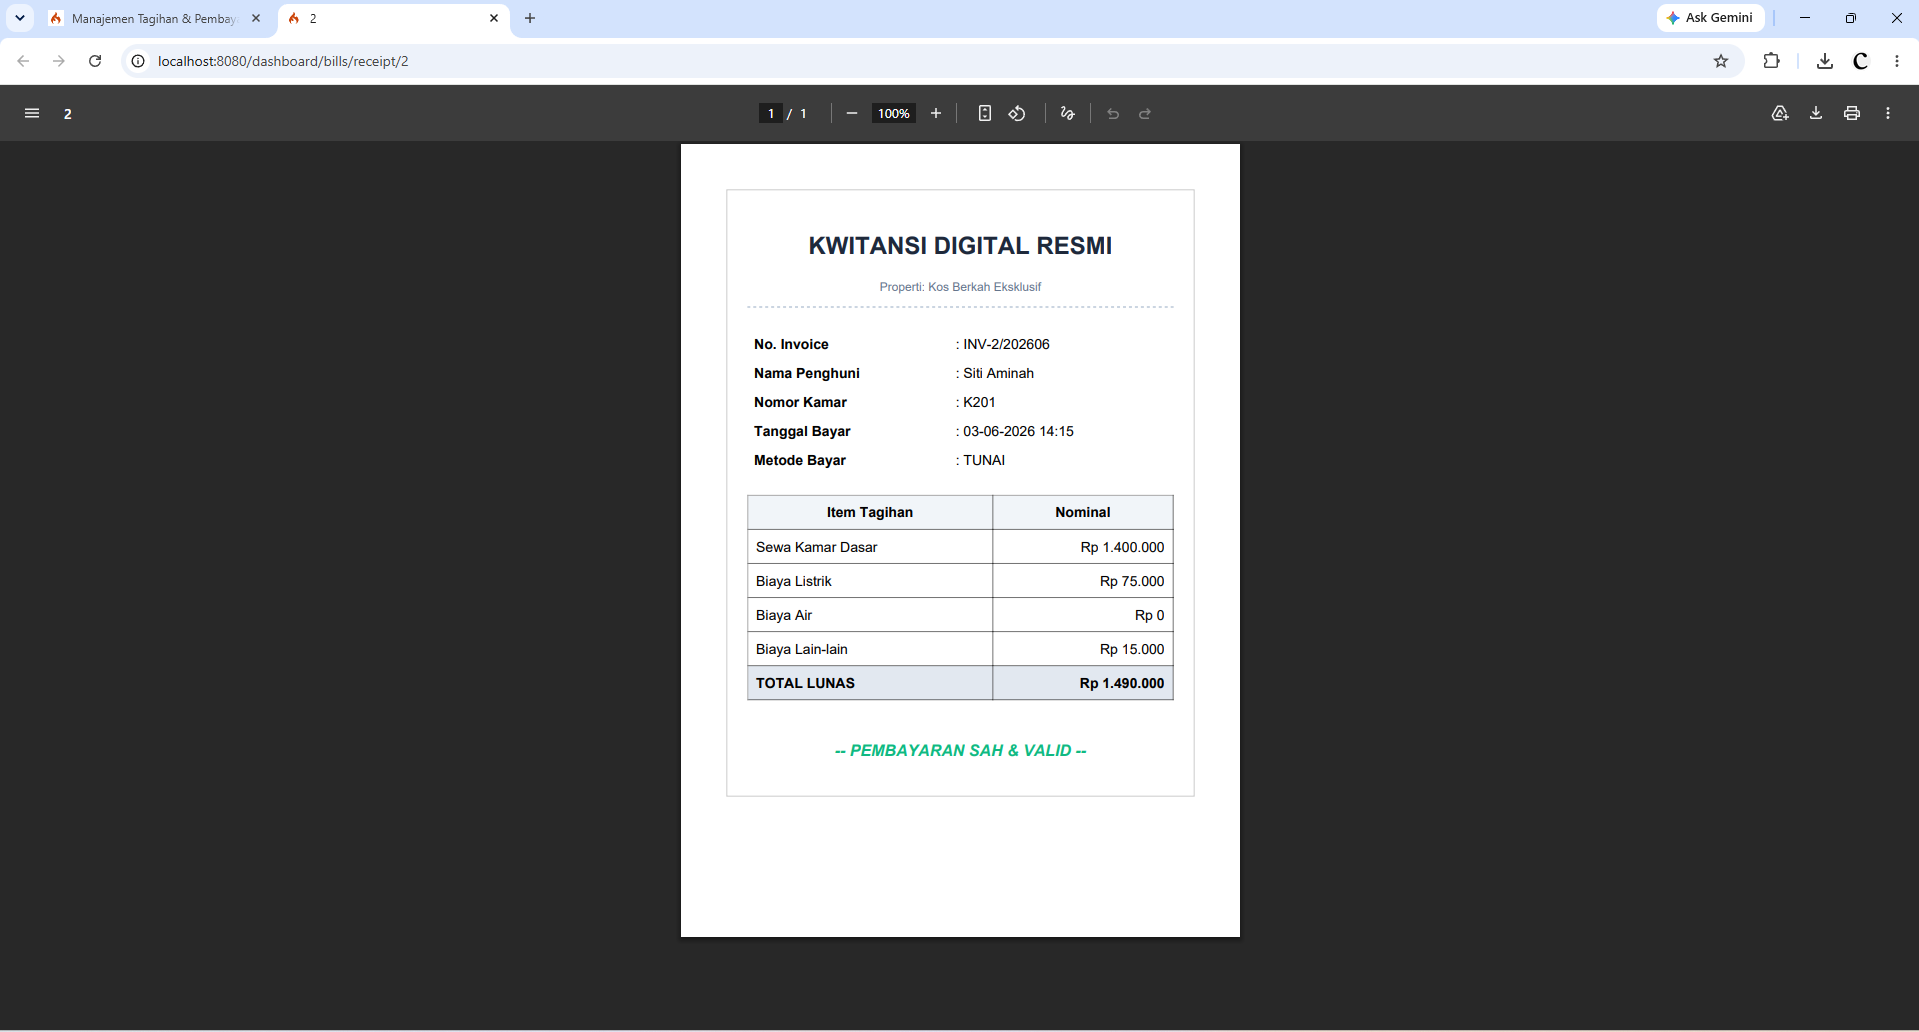Click the Undo icon in PDF toolbar
The image size is (1919, 1032).
[x=1113, y=114]
